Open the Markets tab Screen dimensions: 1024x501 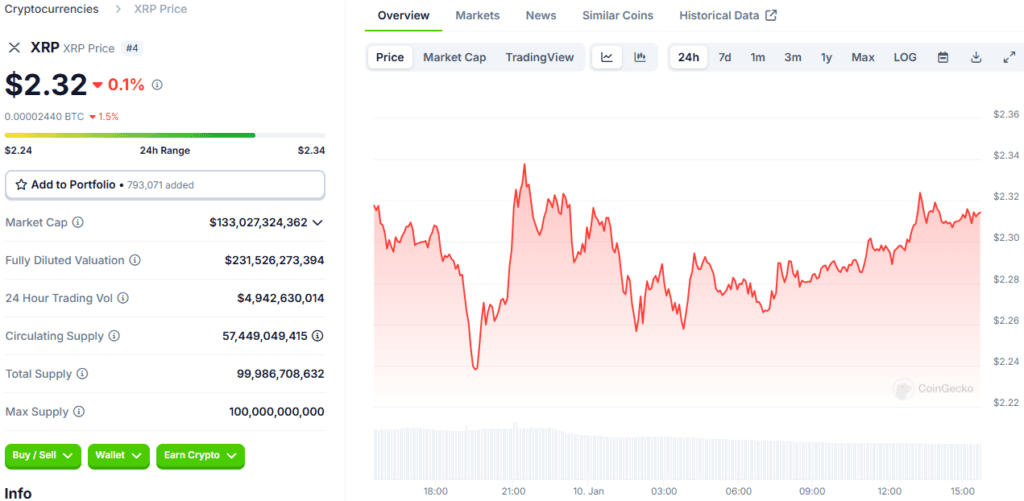(x=477, y=15)
